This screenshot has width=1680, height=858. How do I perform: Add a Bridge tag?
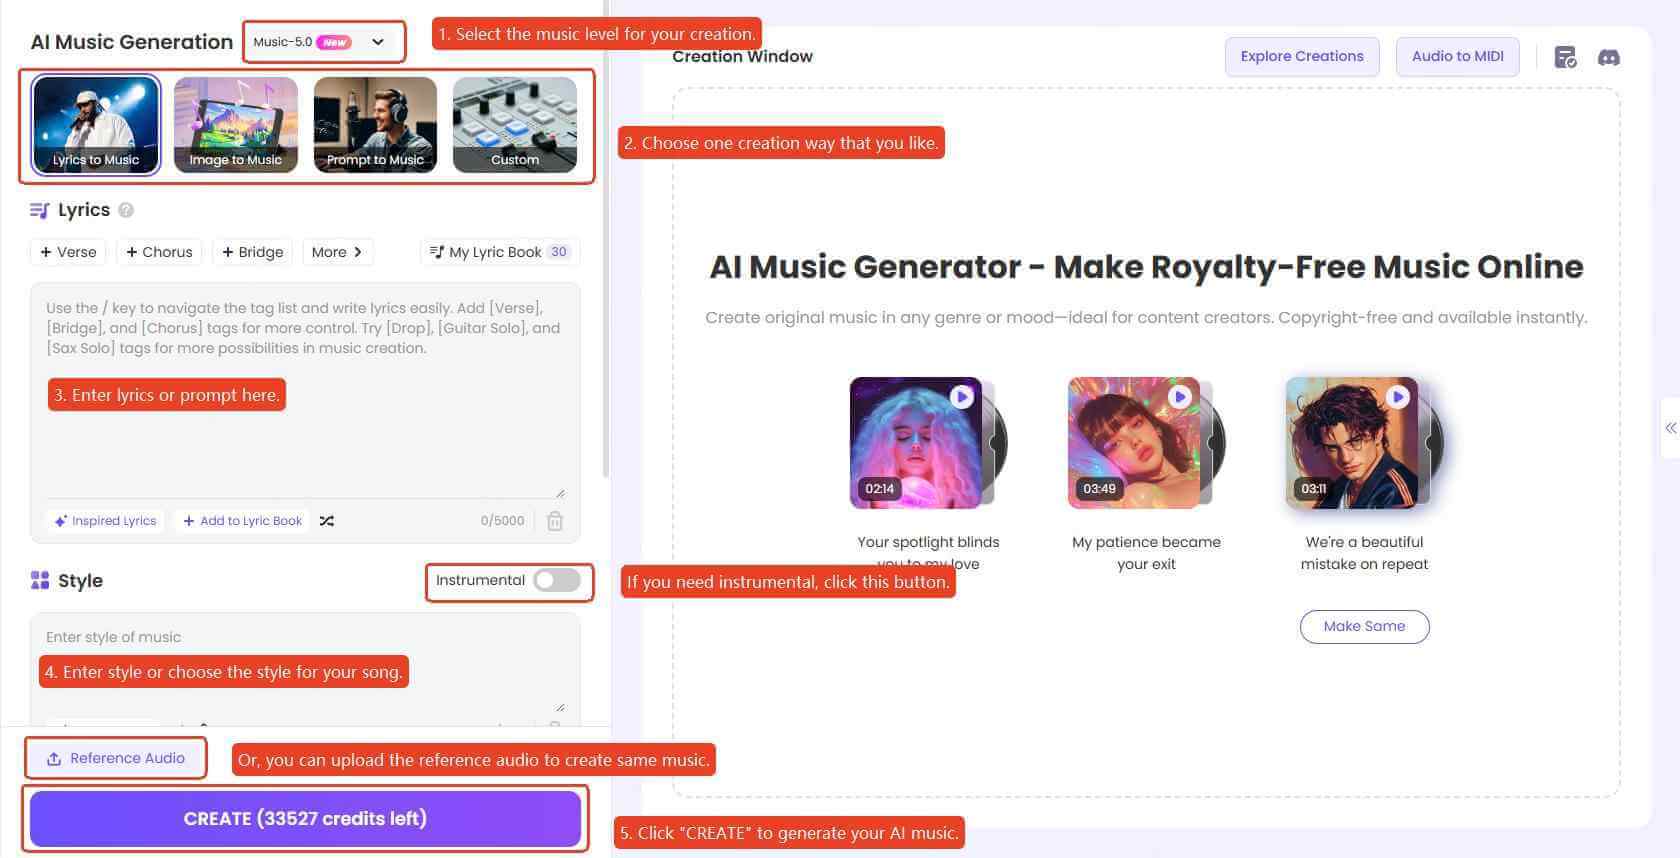pos(253,252)
